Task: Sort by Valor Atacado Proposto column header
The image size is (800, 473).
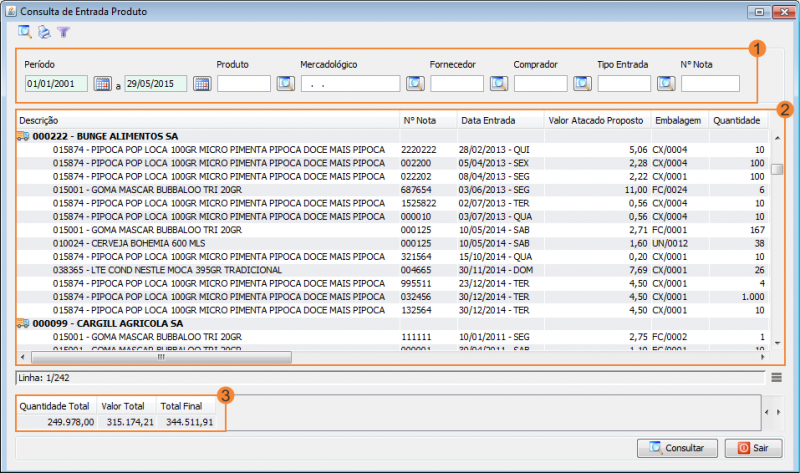Action: tap(598, 121)
